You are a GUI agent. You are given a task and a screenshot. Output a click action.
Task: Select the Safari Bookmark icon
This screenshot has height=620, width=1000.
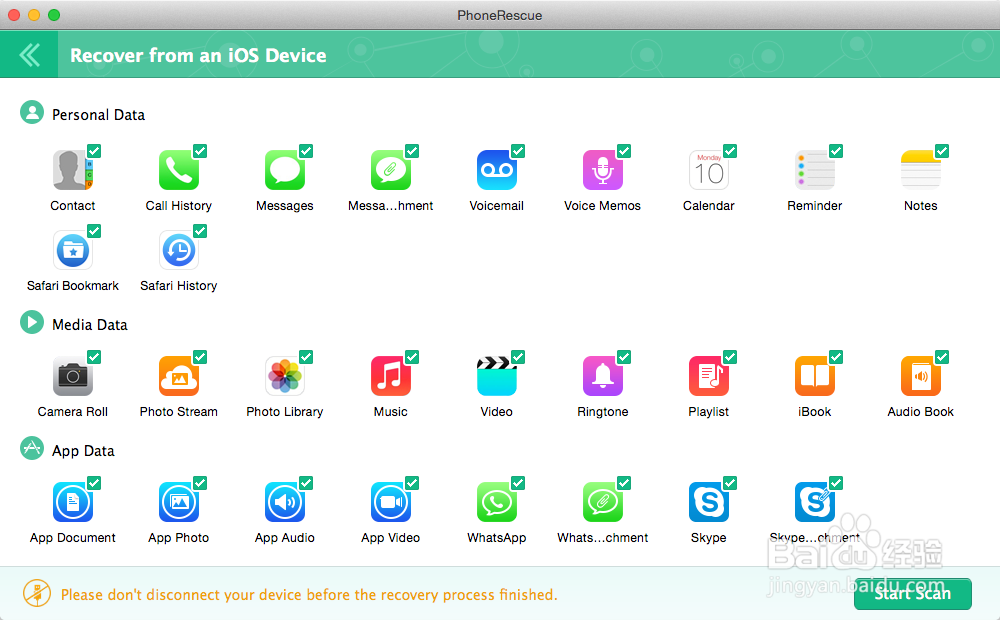(73, 250)
